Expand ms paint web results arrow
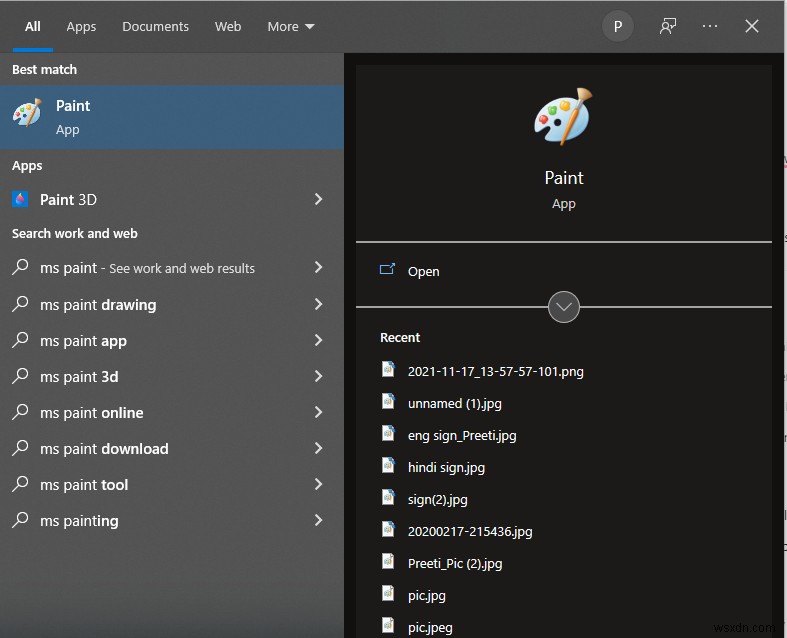This screenshot has height=638, width=787. (x=318, y=267)
